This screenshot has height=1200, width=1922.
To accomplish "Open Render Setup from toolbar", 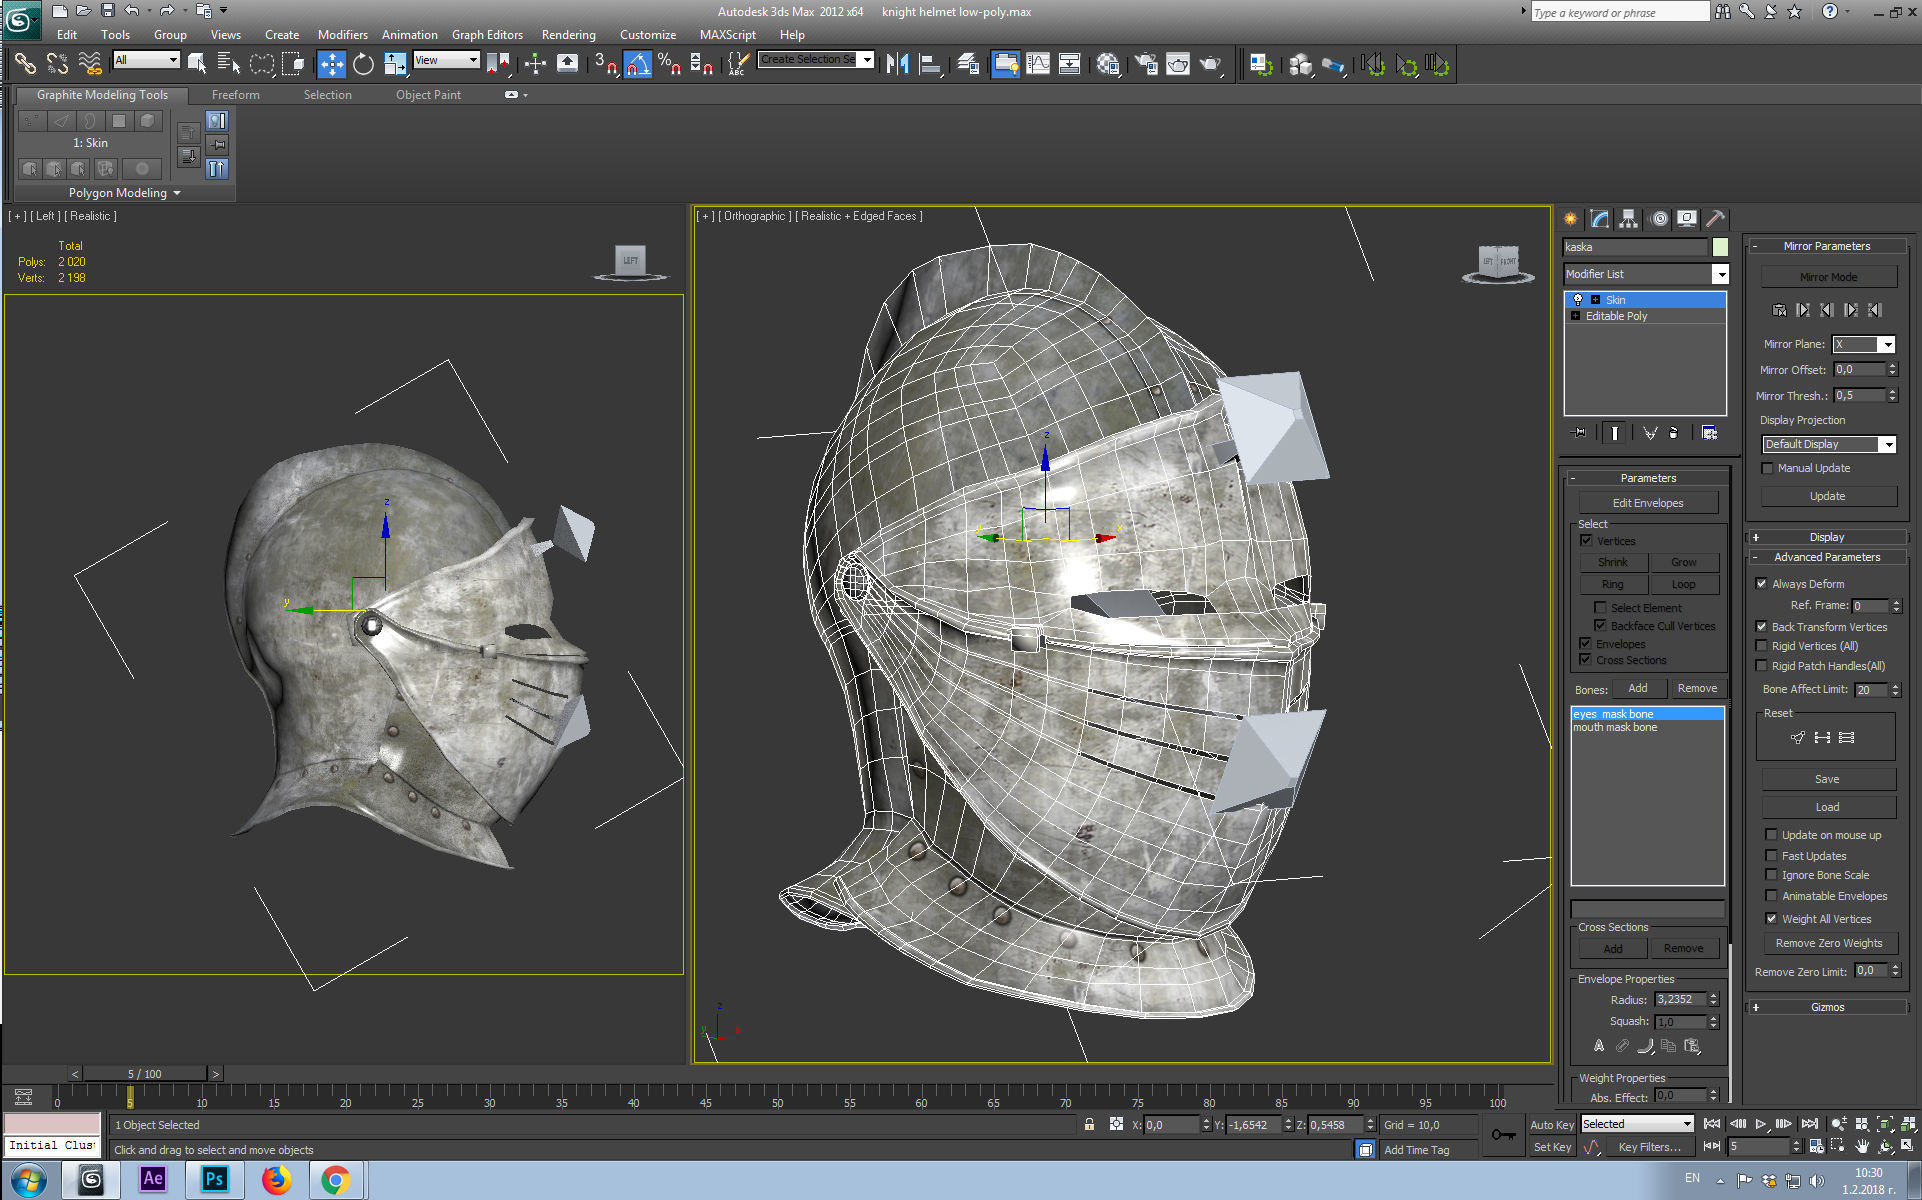I will tap(1146, 64).
